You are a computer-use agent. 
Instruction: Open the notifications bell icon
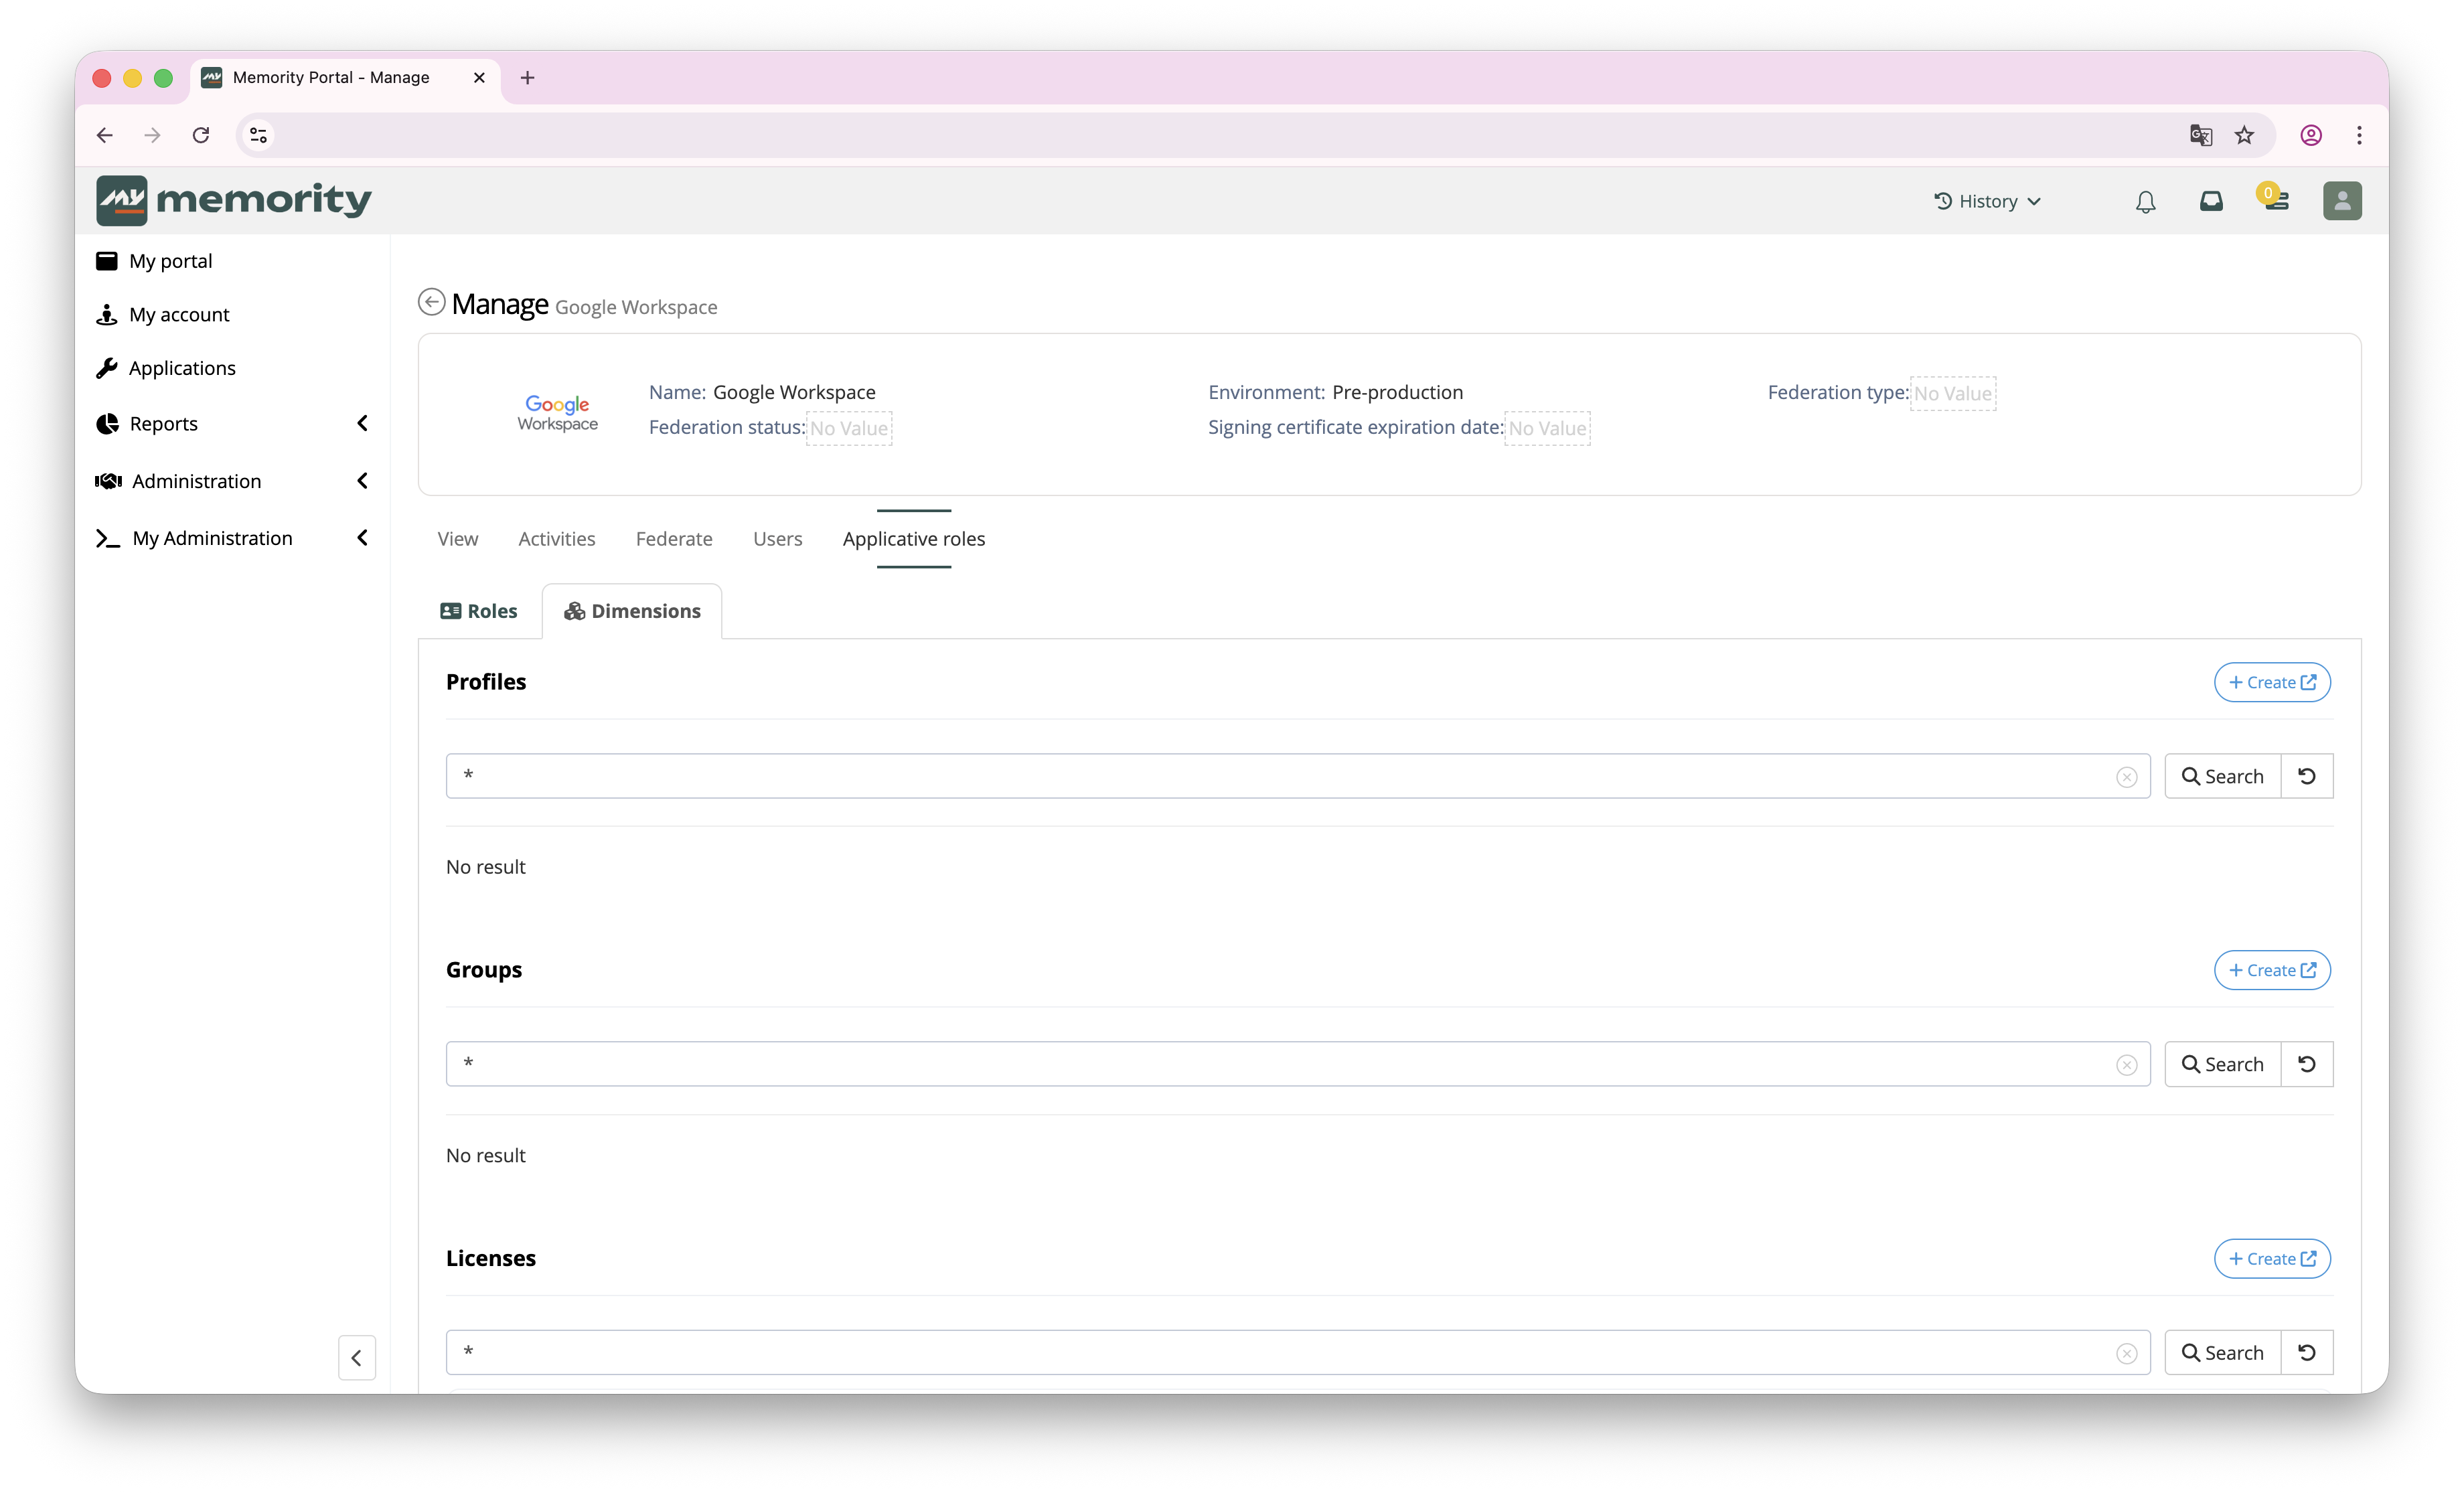click(x=2145, y=202)
